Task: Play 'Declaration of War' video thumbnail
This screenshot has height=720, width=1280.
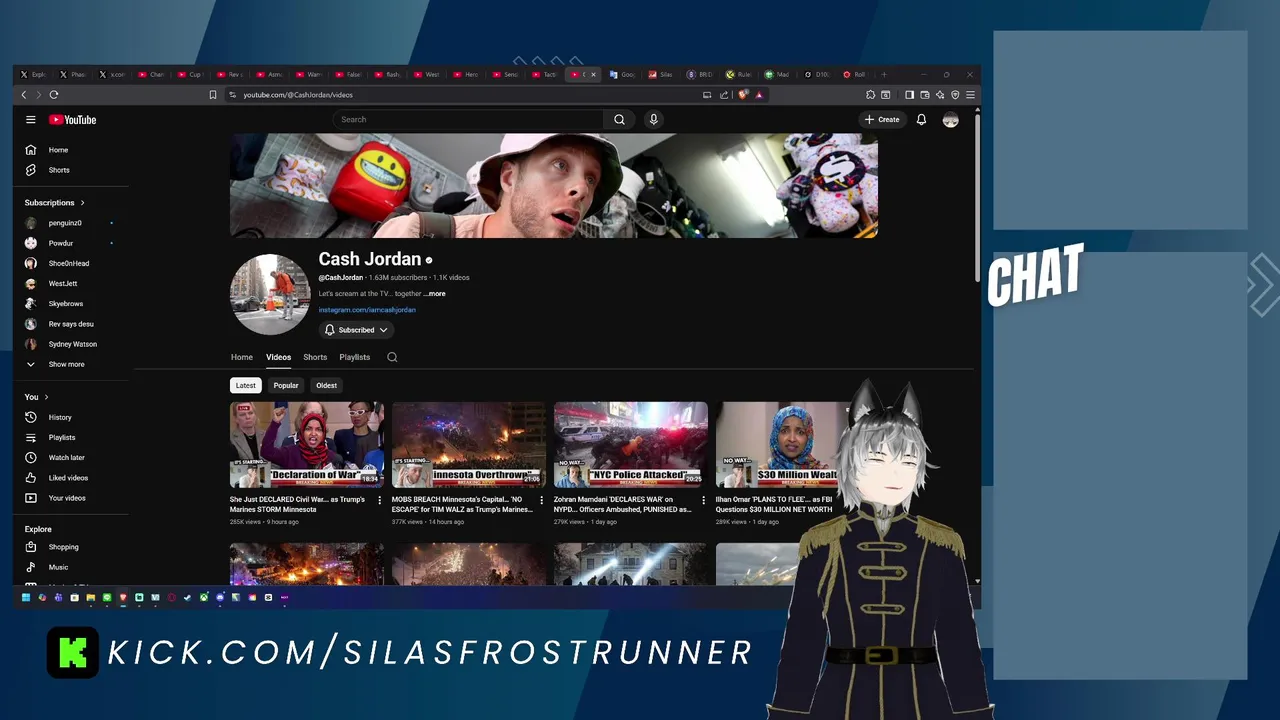Action: pos(307,445)
